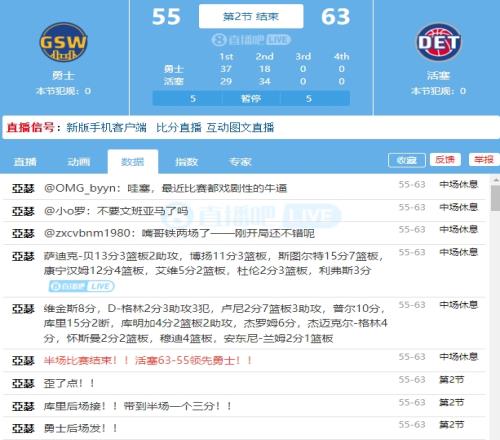The image size is (500, 440).
Task: Switch to the 专家 tab
Action: (240, 162)
